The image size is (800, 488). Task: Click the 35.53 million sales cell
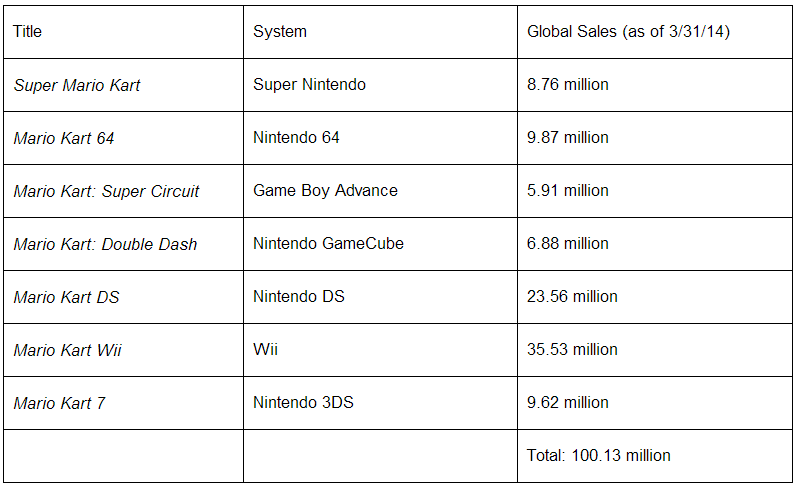(x=572, y=350)
